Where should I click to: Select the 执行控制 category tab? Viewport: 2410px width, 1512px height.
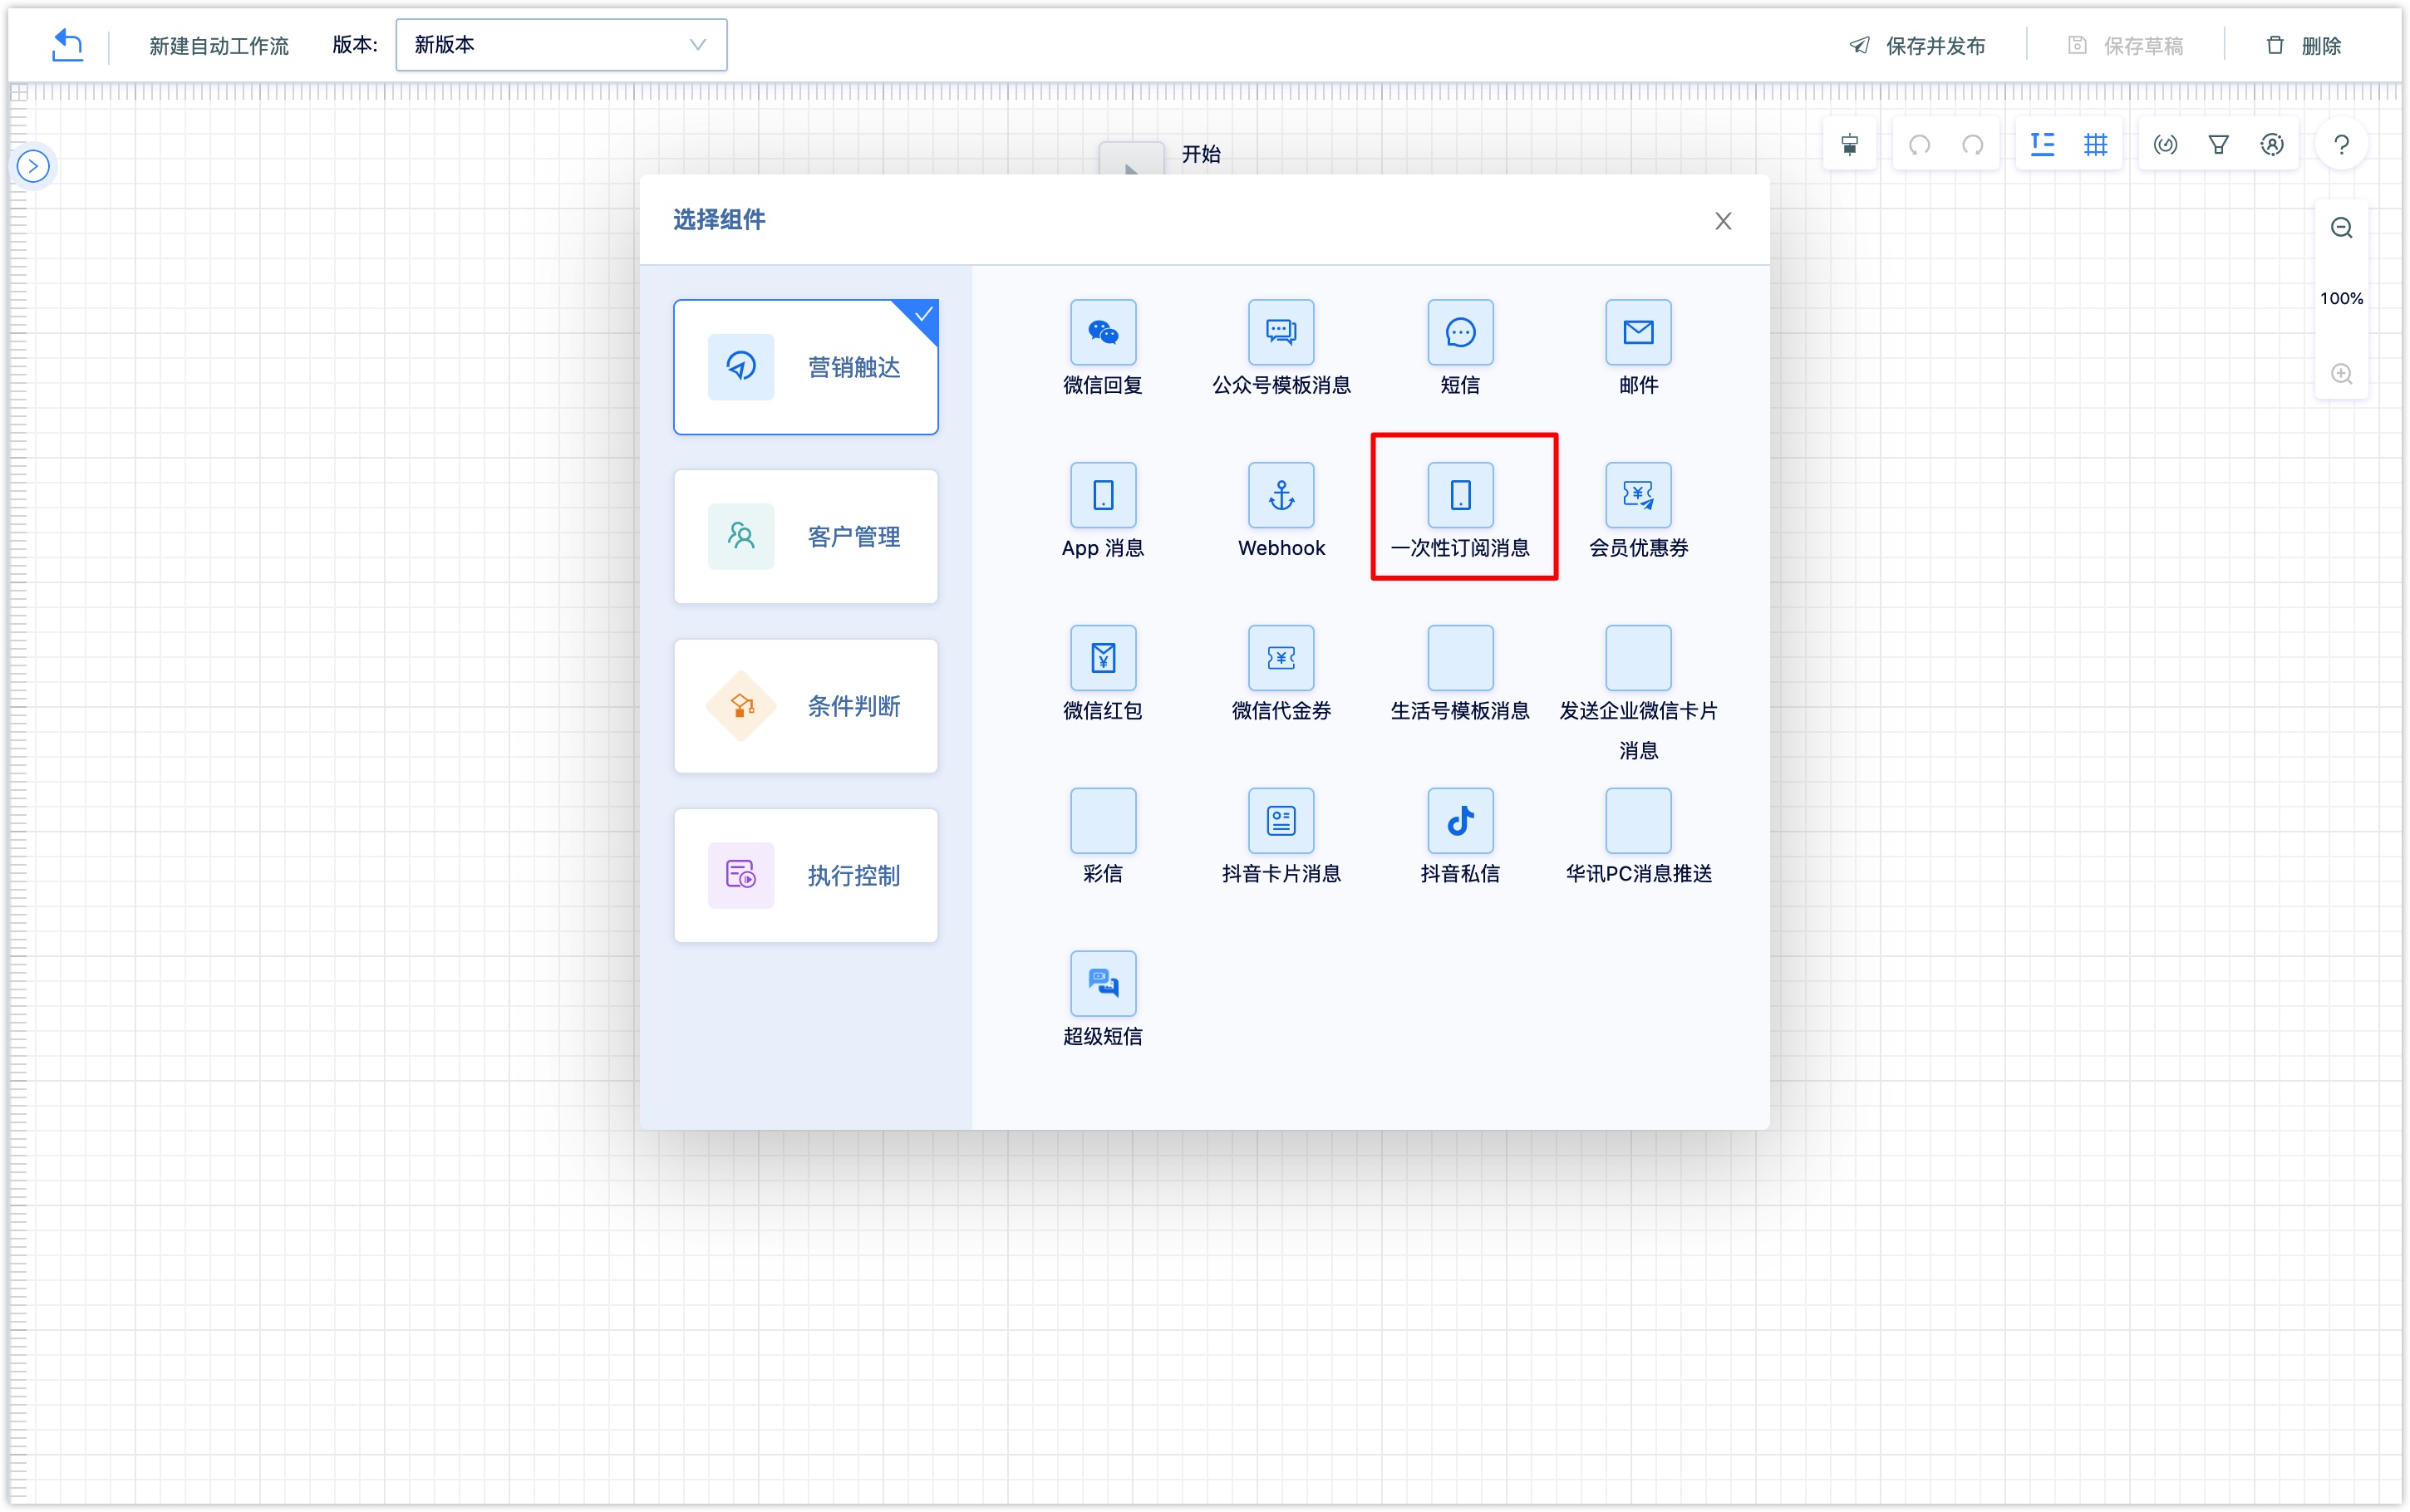coord(806,875)
